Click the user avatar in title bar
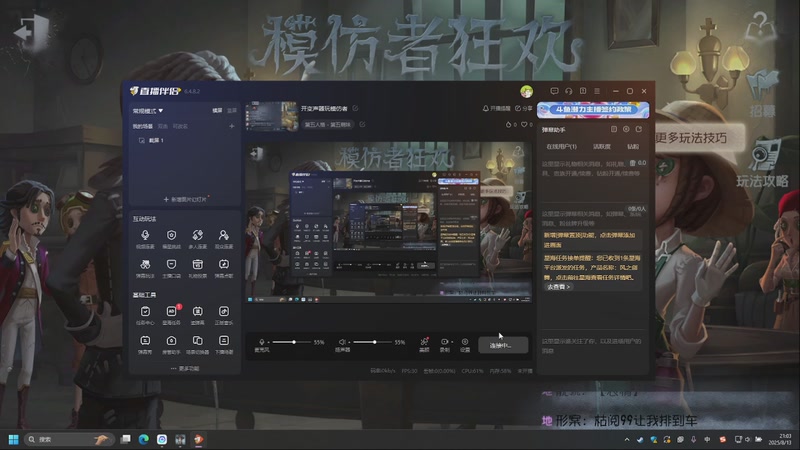The height and width of the screenshot is (450, 800). (x=527, y=91)
